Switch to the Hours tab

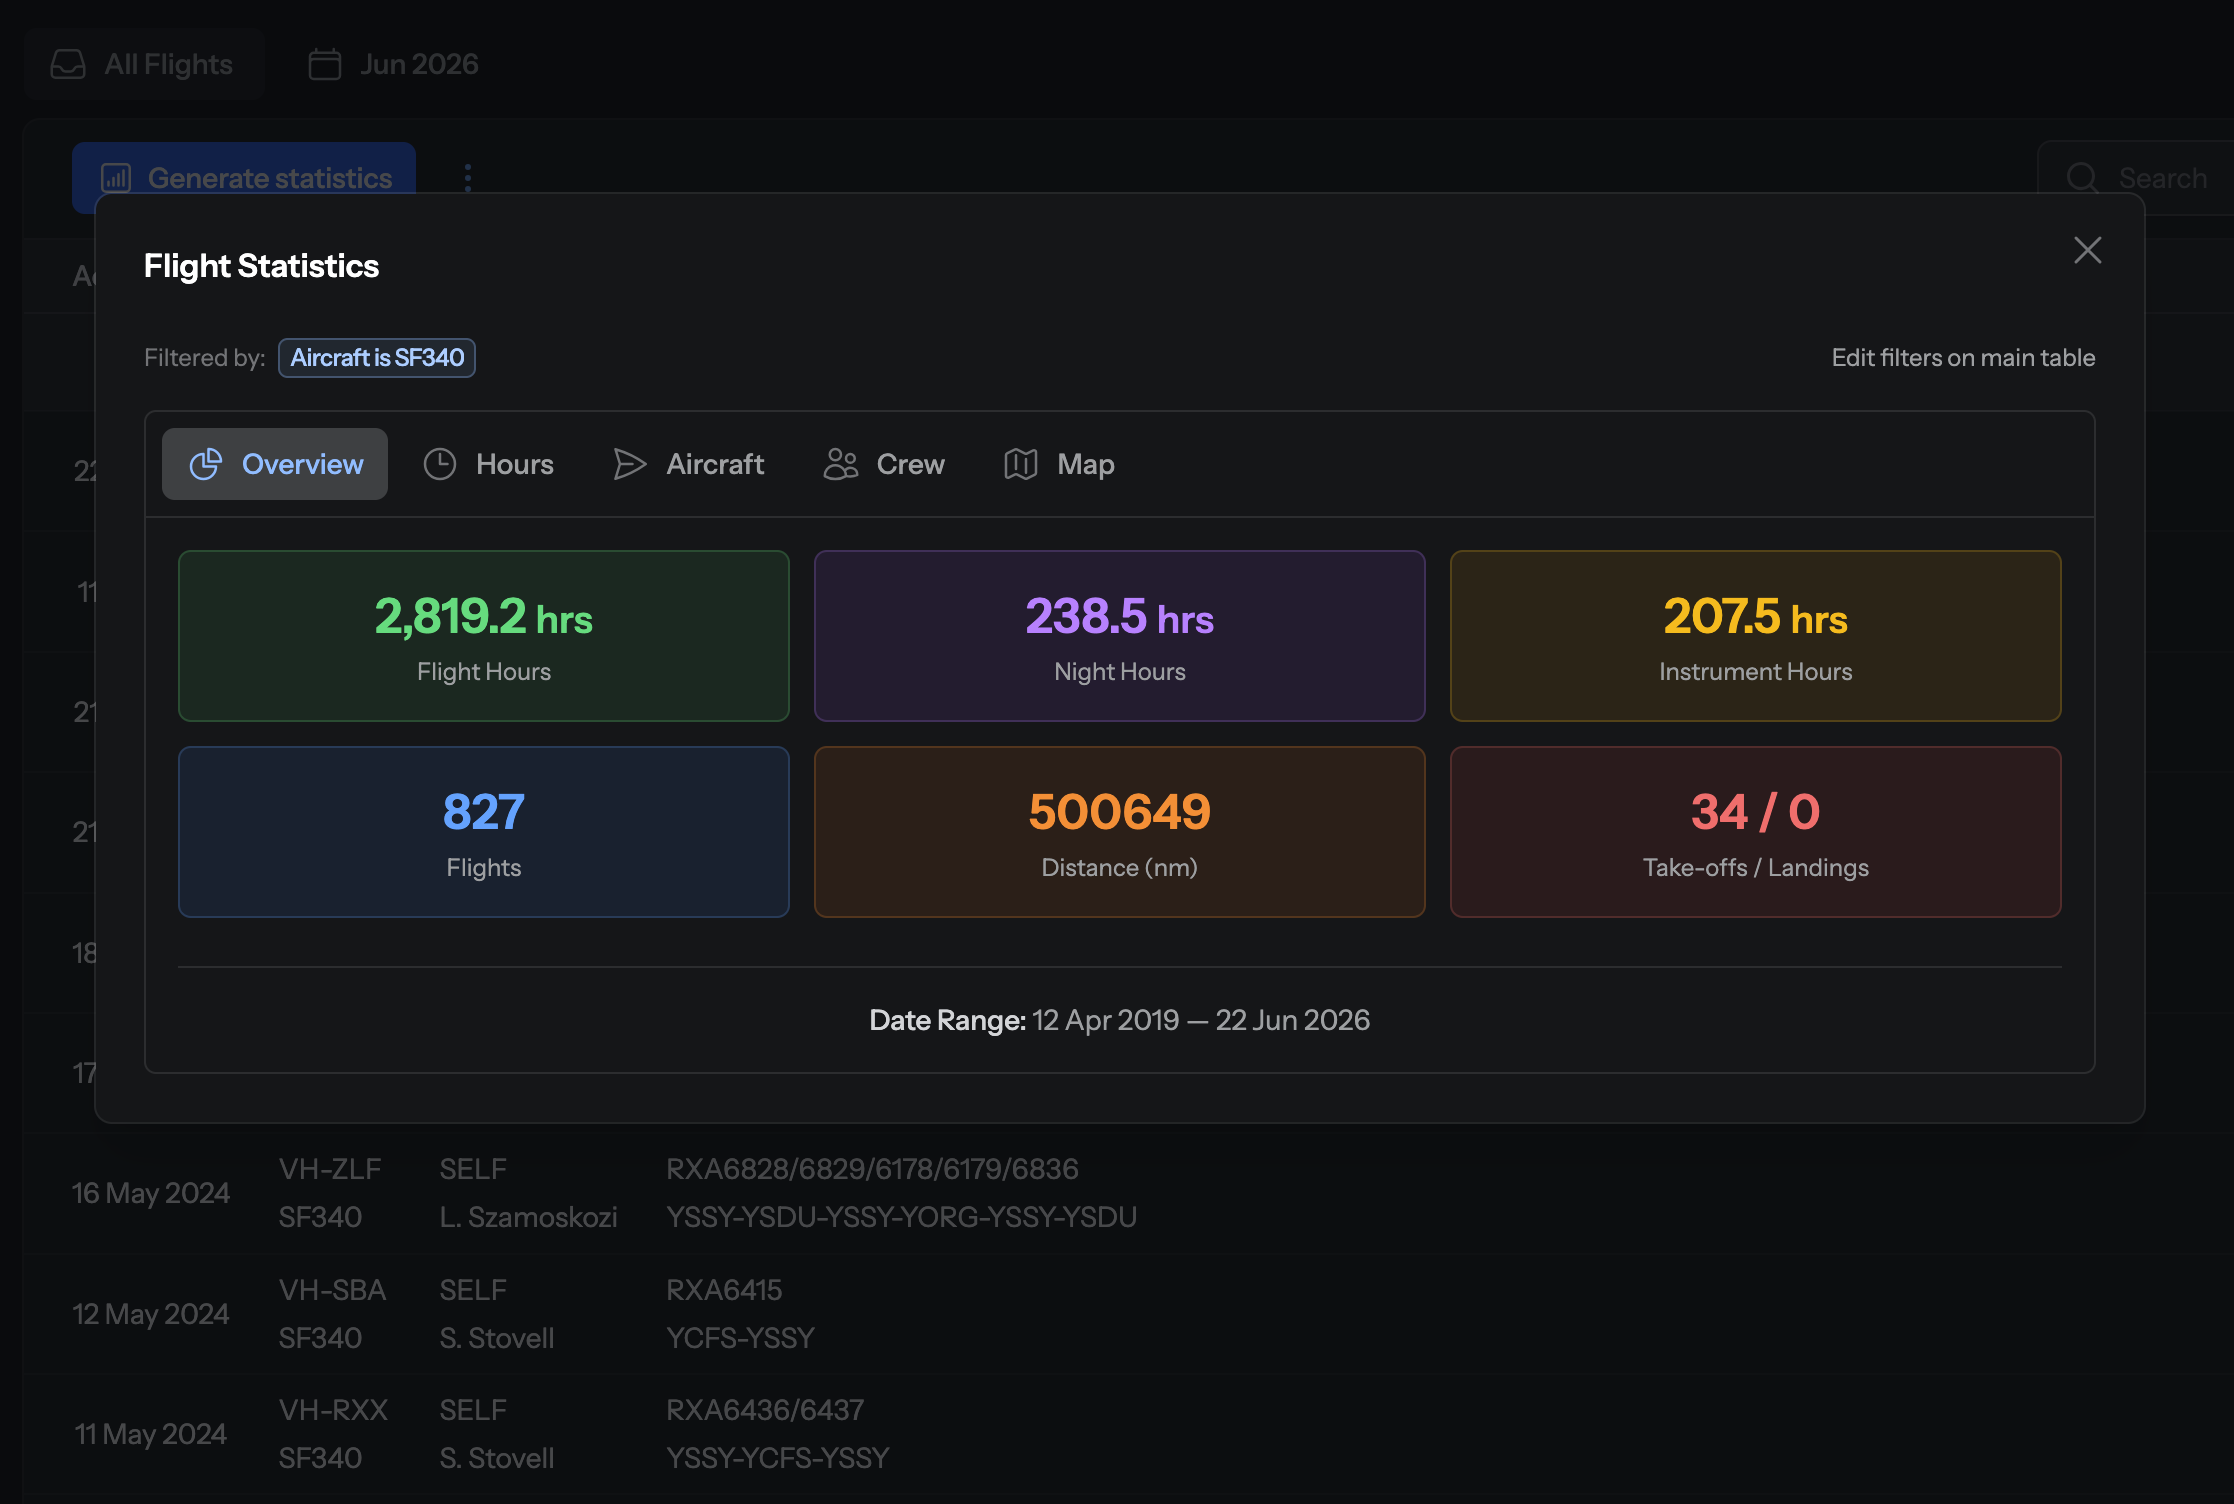click(x=488, y=464)
